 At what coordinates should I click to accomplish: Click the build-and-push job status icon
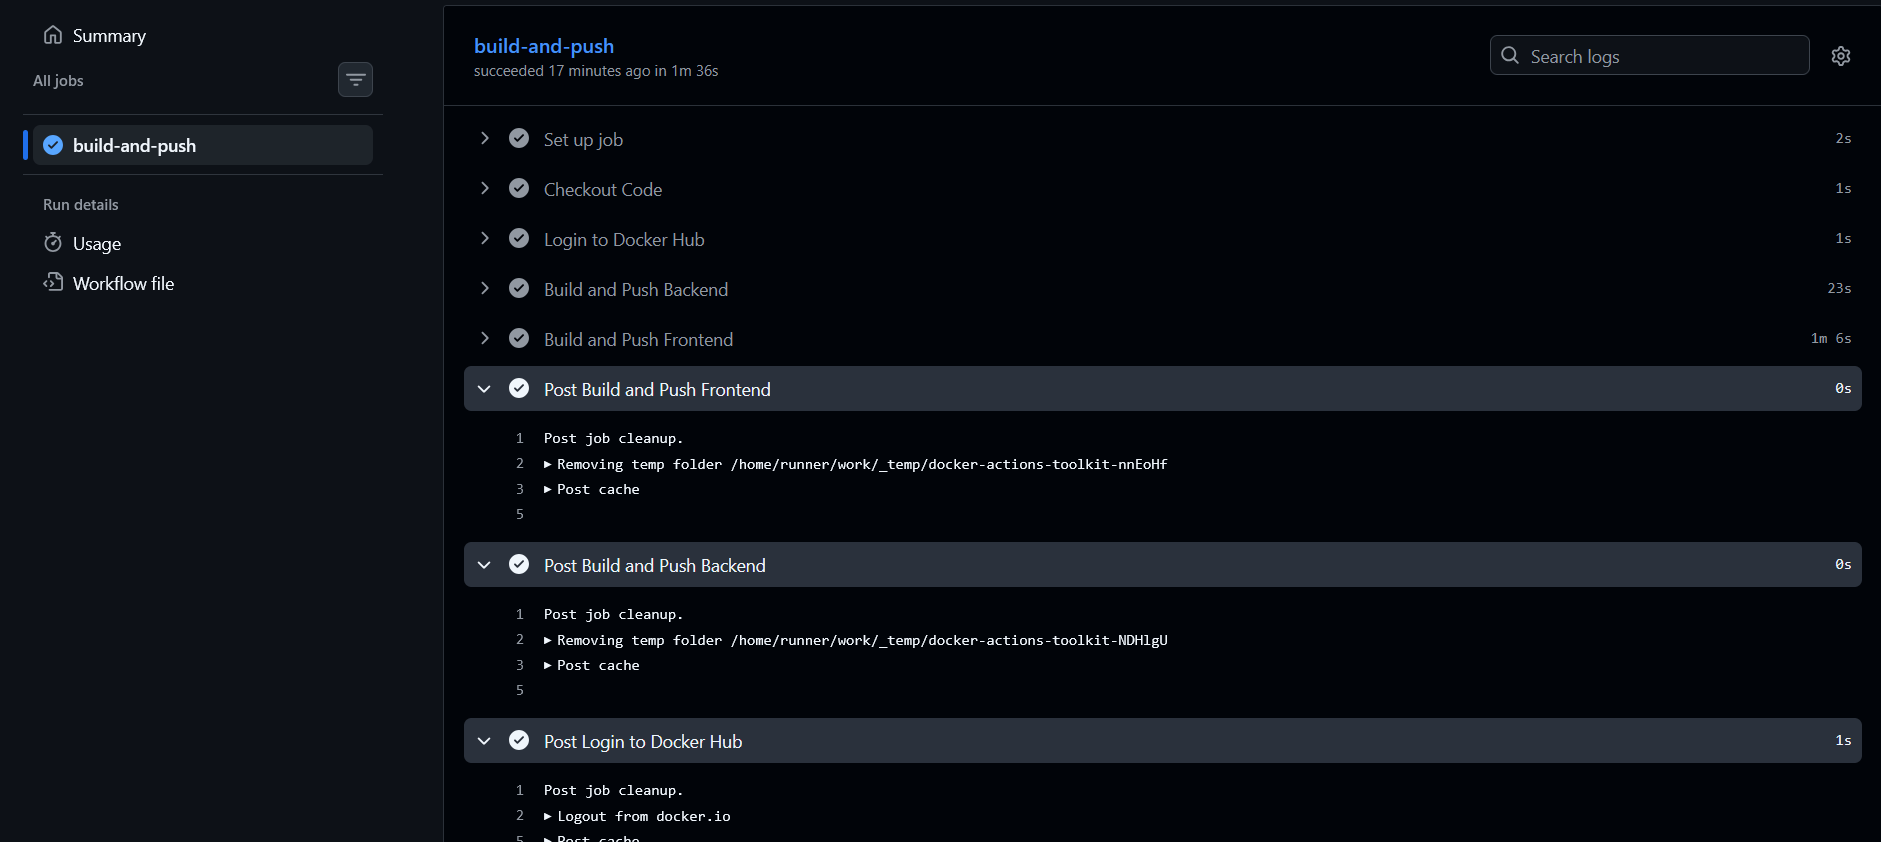coord(52,144)
